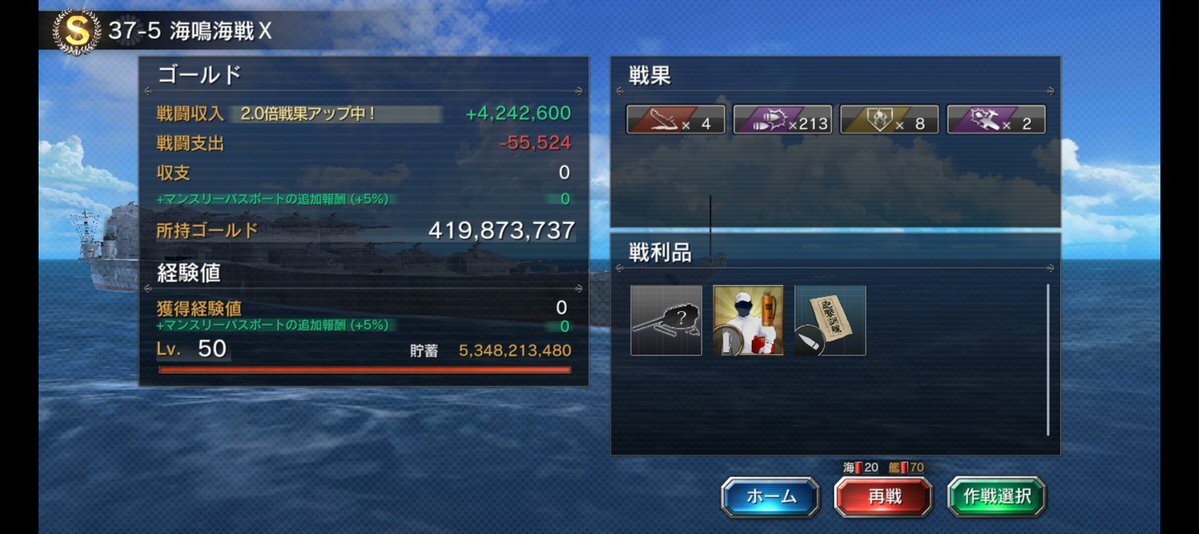Image resolution: width=1199 pixels, height=534 pixels.
Task: Click the 海 20 fuel cost indicator
Action: pyautogui.click(x=861, y=467)
